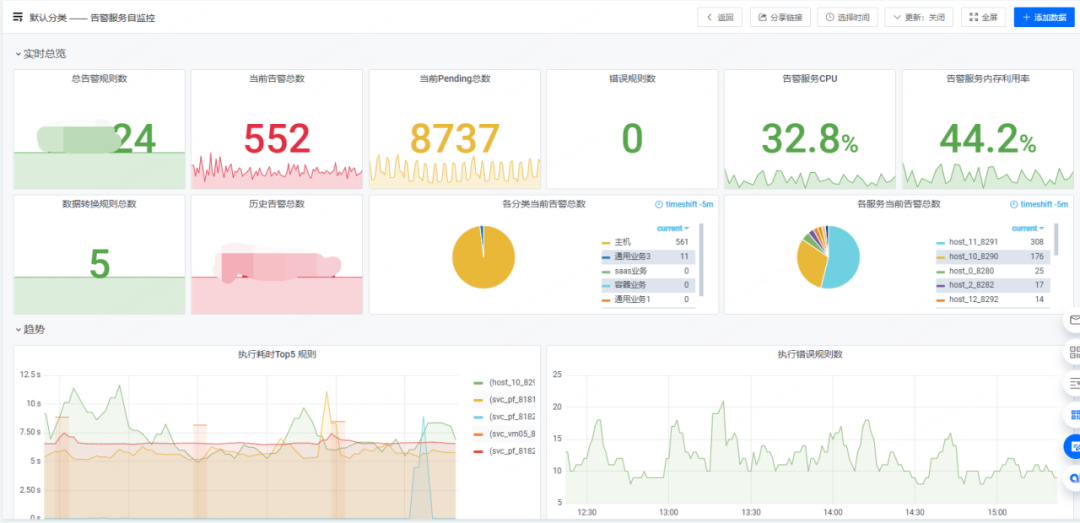This screenshot has height=523, width=1080.
Task: Toggle the 通用业务3 legend series
Action: (x=632, y=256)
